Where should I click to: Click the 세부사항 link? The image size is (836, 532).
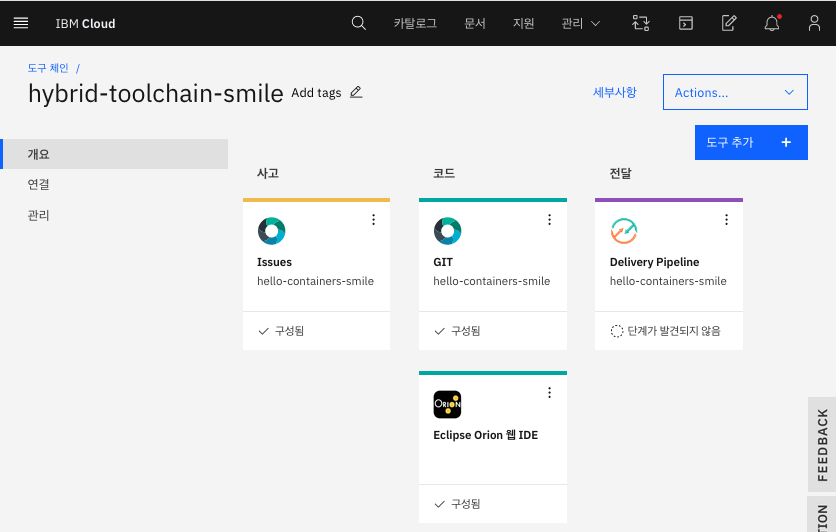click(615, 92)
